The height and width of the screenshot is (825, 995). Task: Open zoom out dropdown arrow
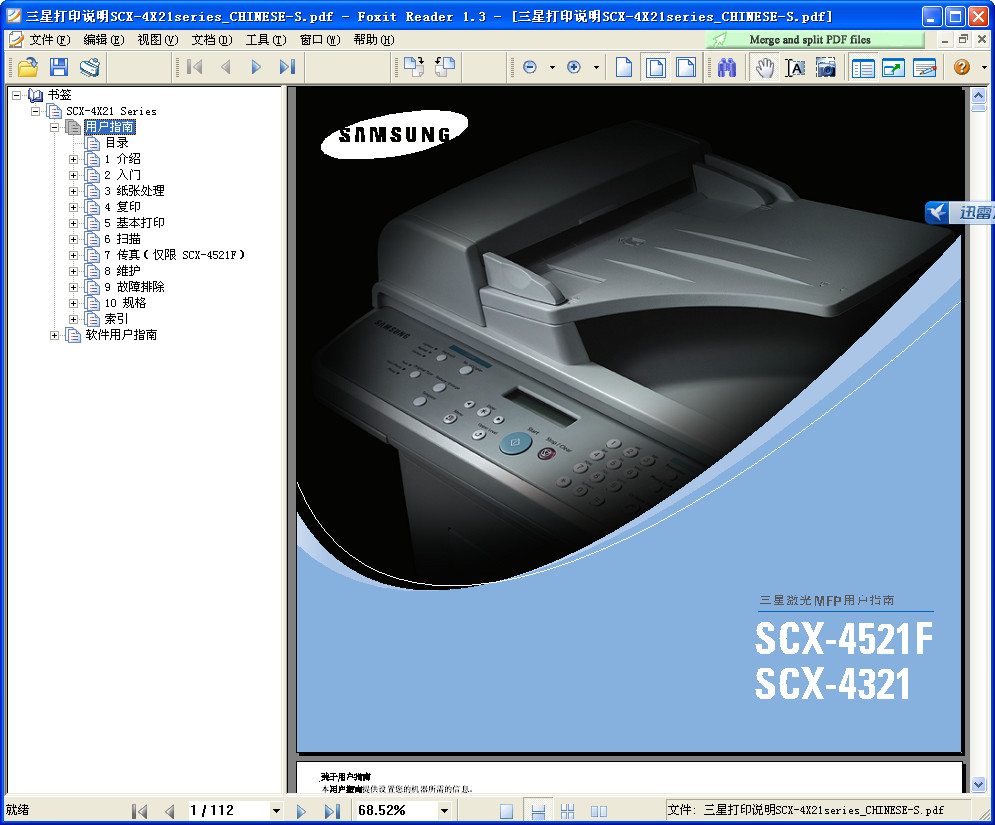[552, 67]
